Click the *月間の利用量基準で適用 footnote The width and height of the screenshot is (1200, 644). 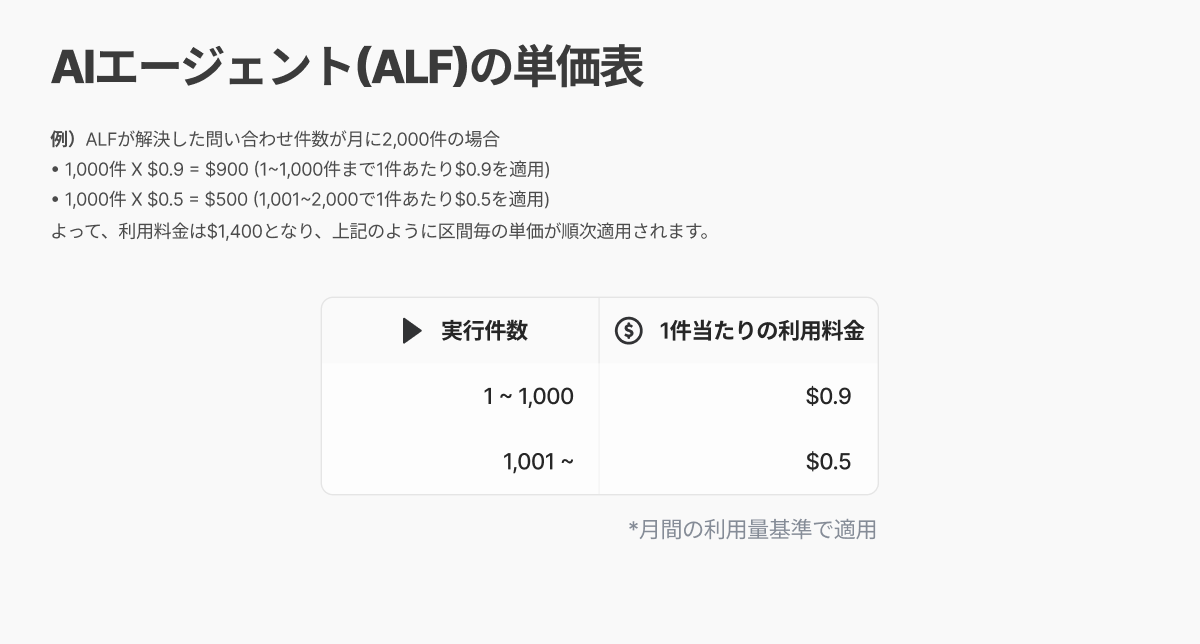(x=752, y=529)
